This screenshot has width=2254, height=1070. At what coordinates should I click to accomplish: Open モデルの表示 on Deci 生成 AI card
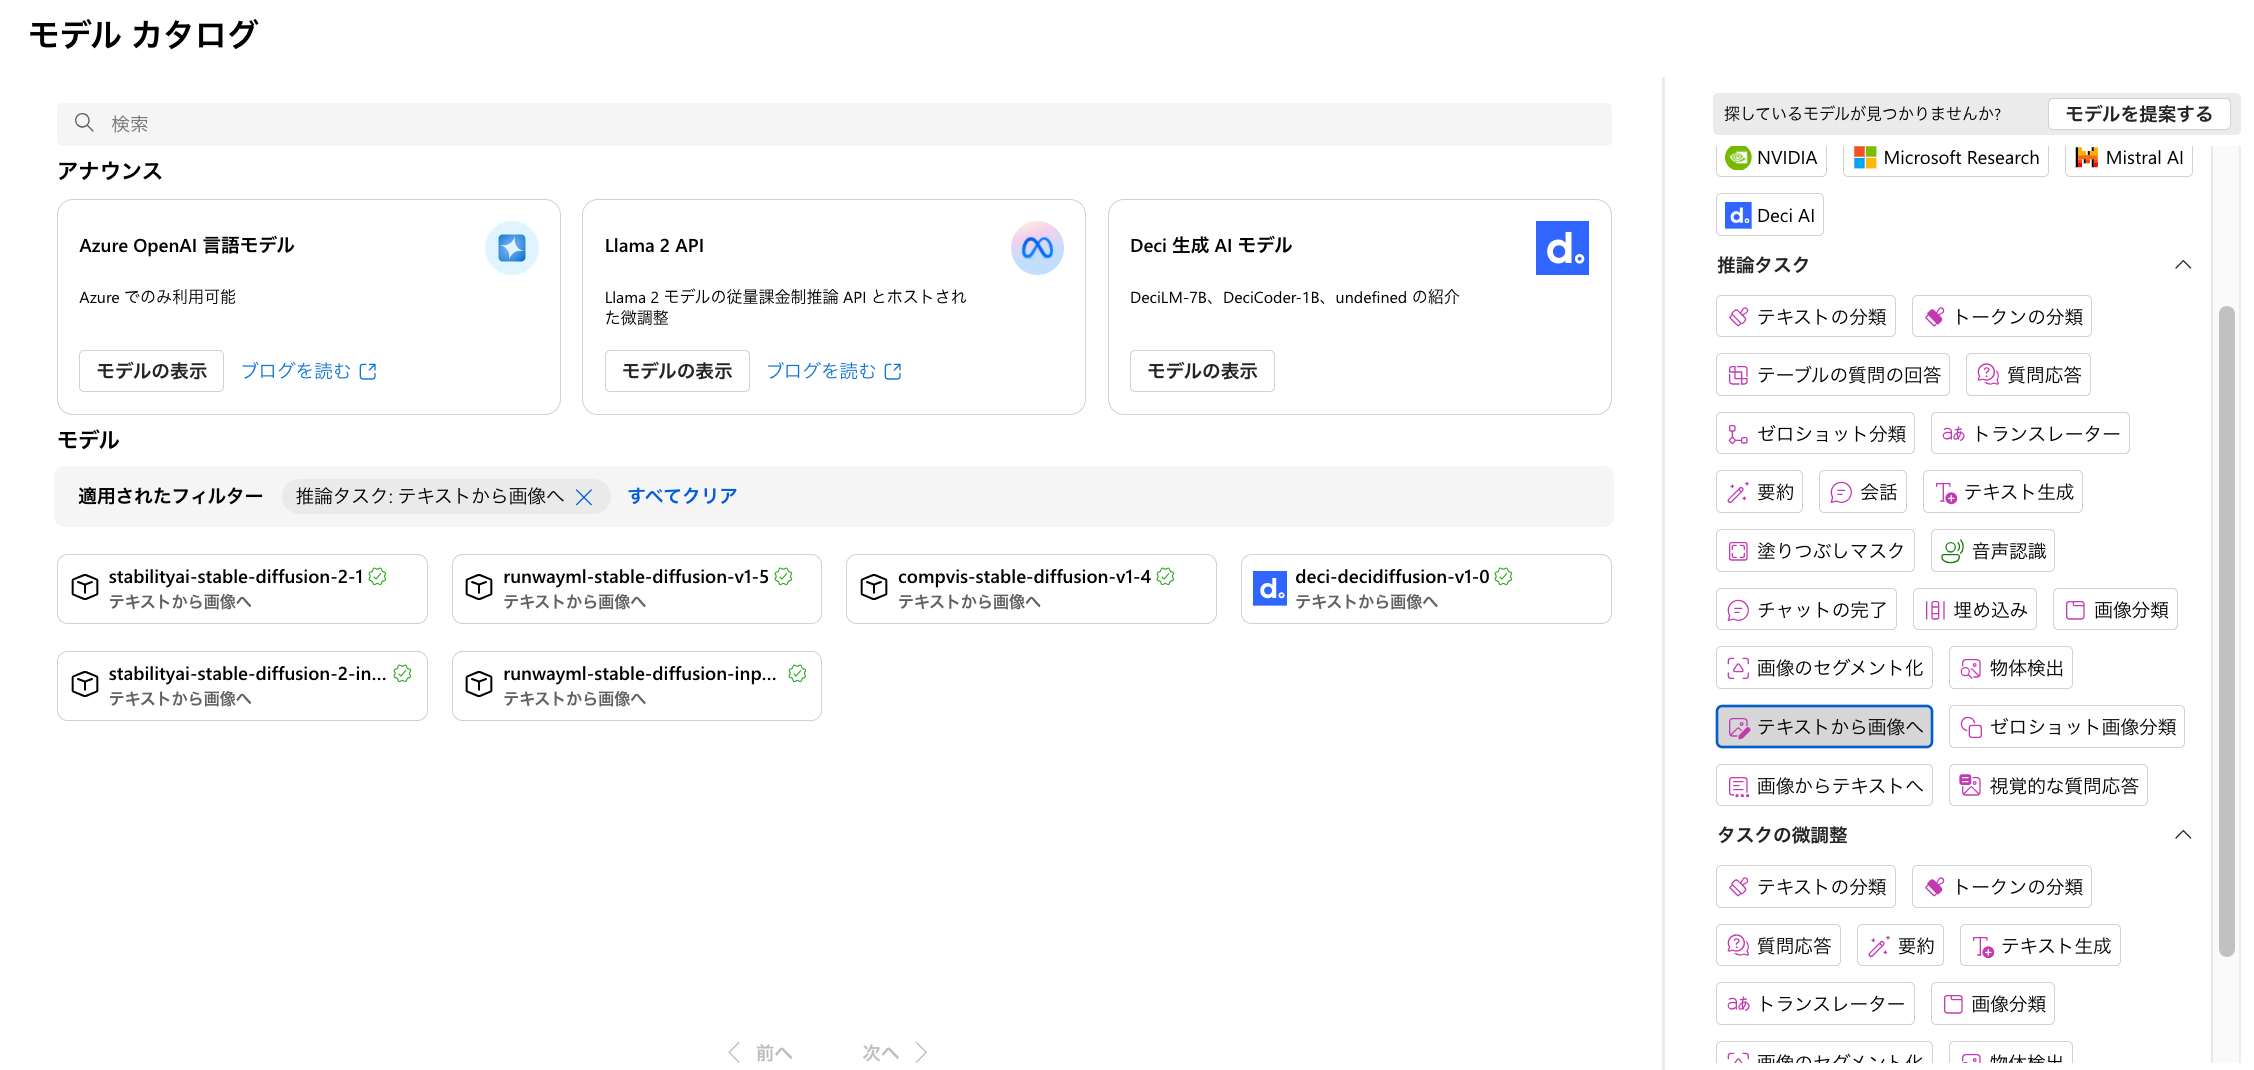coord(1202,371)
